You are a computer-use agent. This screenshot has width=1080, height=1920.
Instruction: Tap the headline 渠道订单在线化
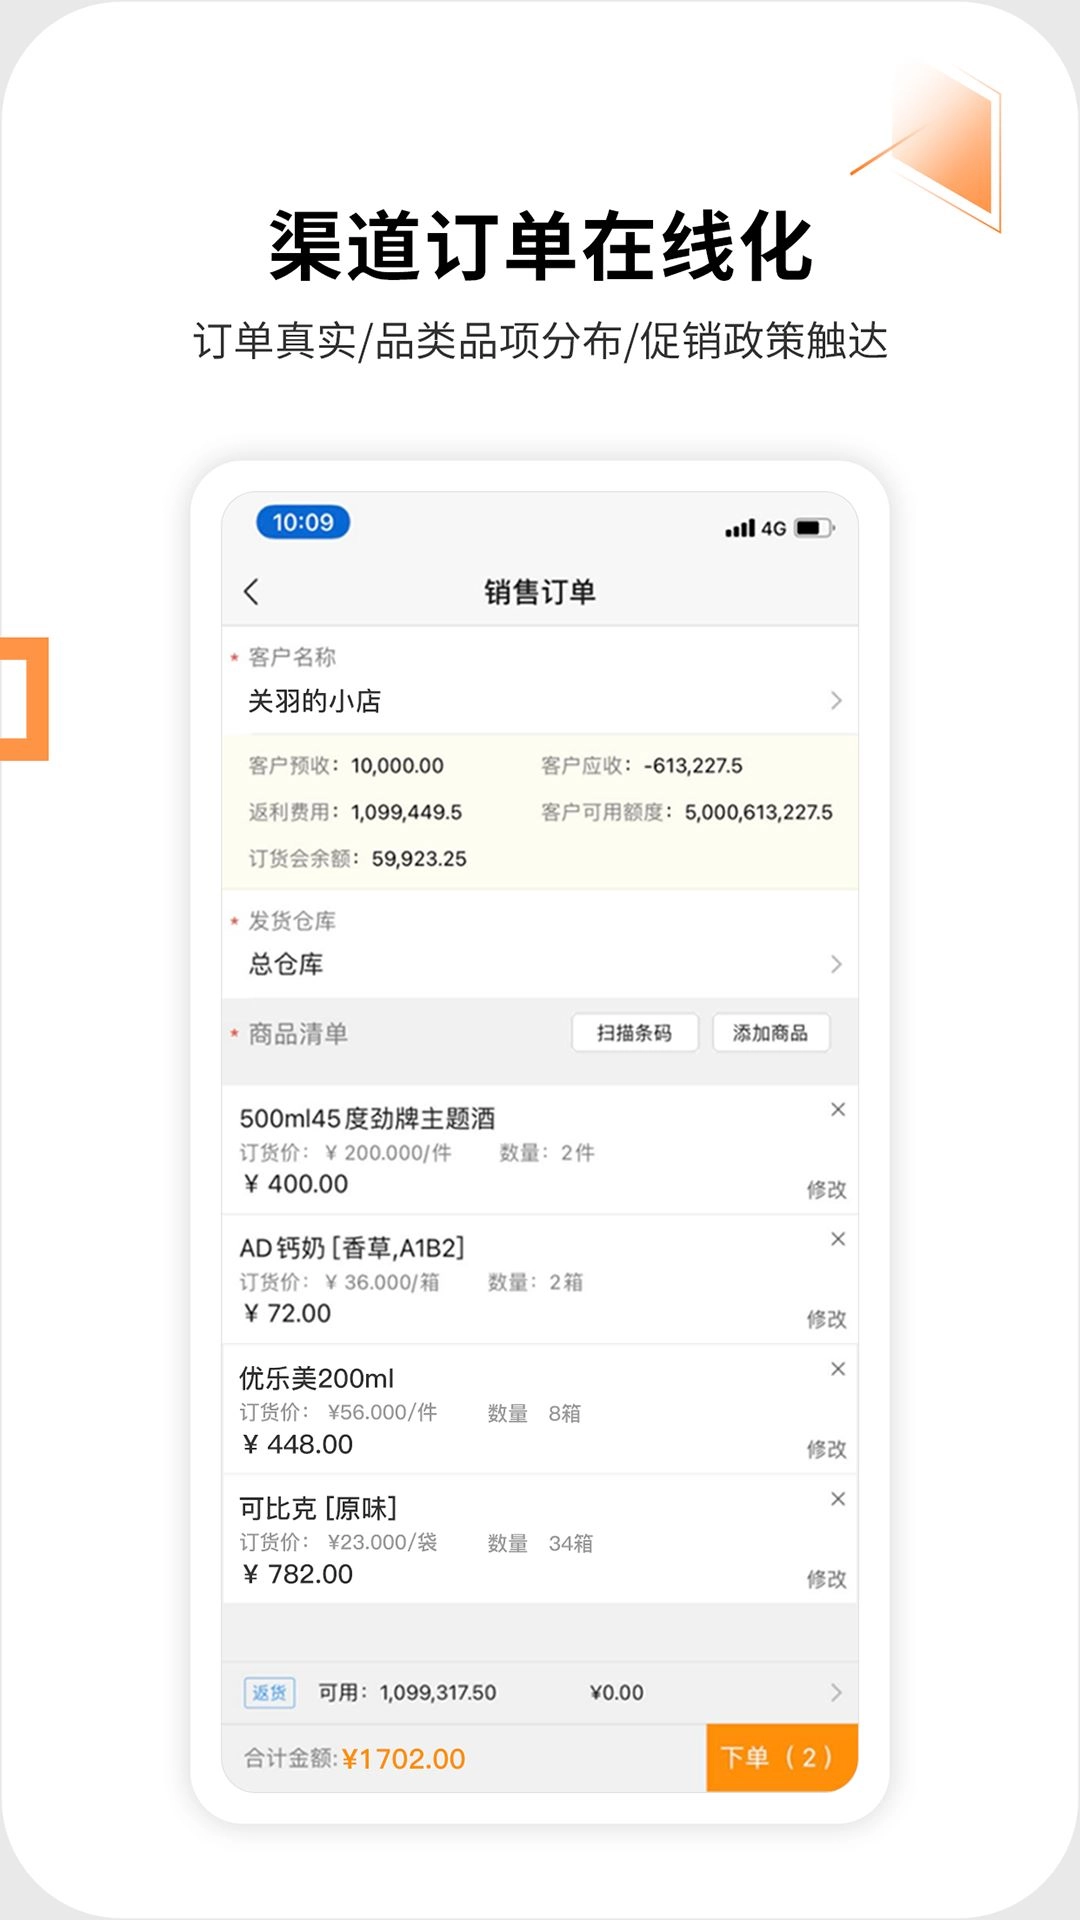click(540, 246)
